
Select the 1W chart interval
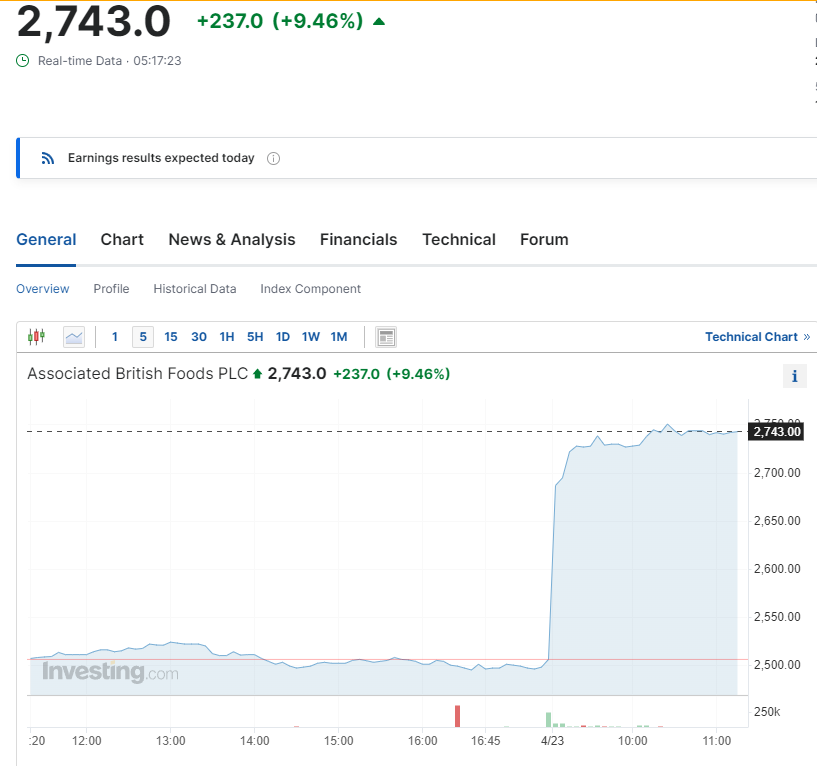coord(311,337)
